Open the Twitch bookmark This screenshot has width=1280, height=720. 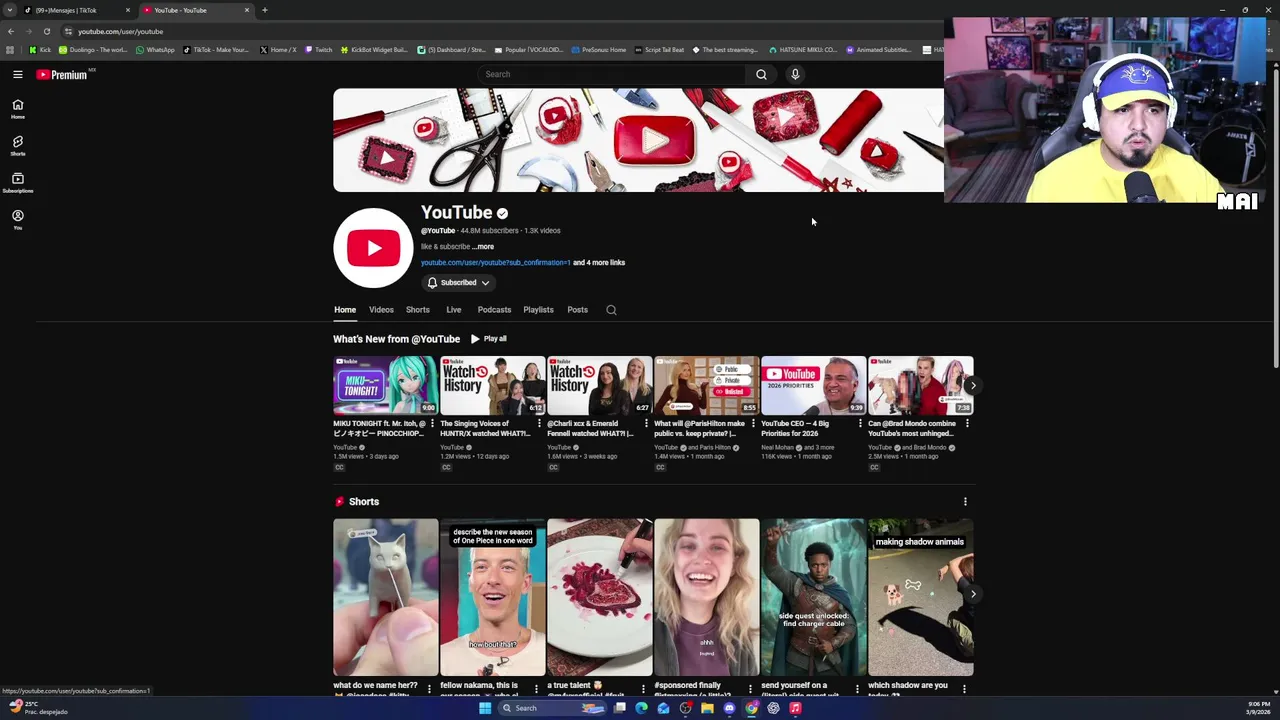tap(318, 50)
